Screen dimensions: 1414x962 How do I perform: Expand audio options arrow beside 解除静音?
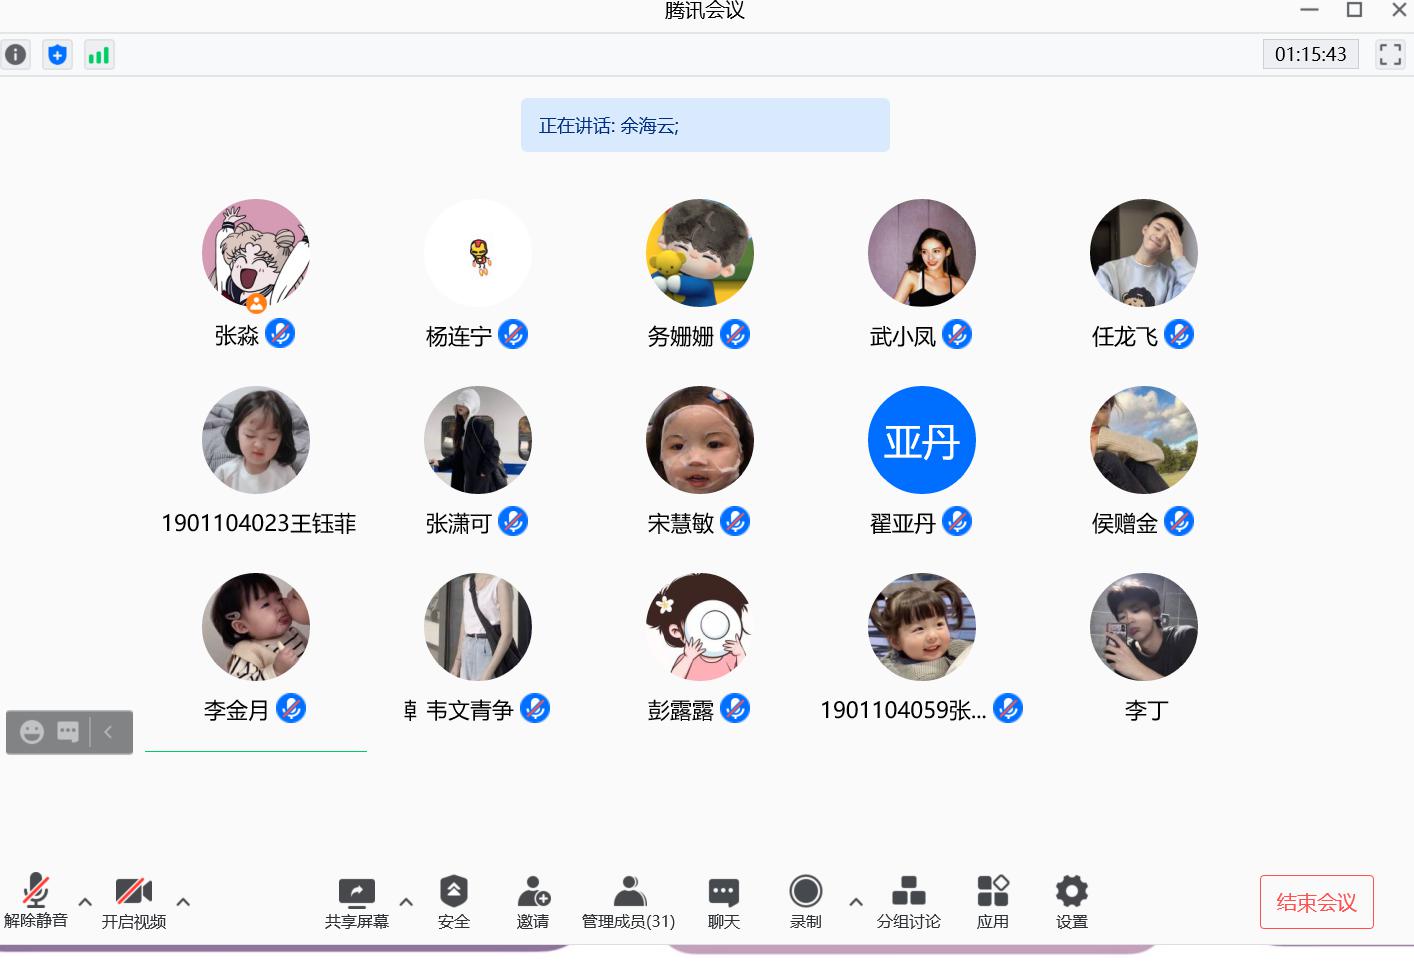point(85,902)
